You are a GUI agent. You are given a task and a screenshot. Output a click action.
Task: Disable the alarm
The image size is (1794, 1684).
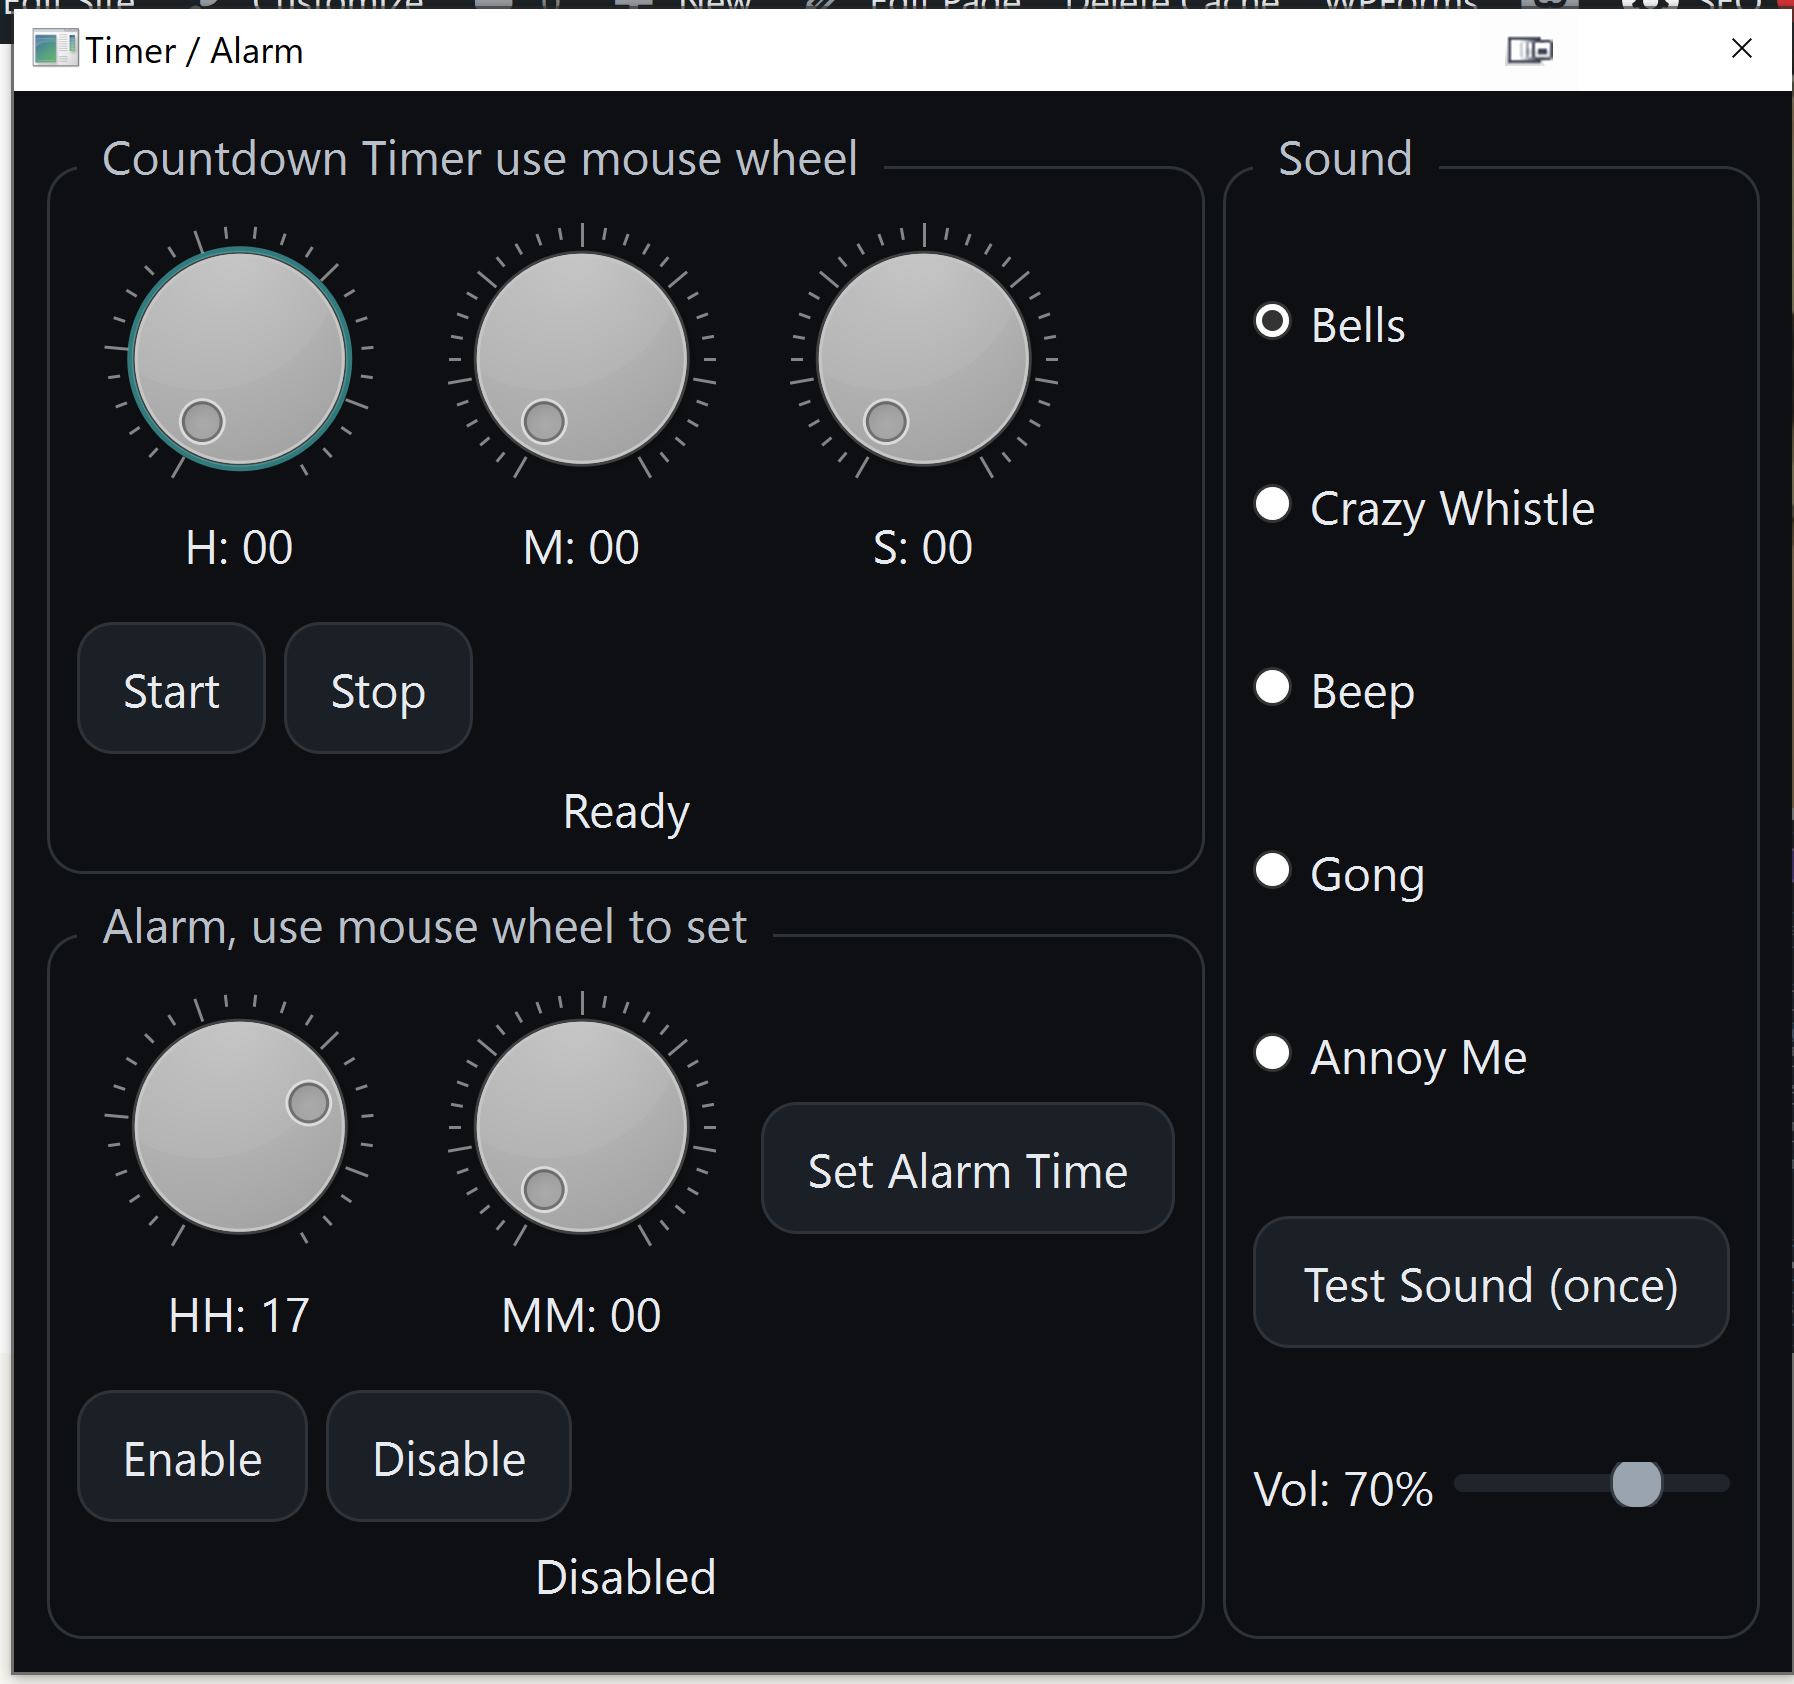(449, 1457)
